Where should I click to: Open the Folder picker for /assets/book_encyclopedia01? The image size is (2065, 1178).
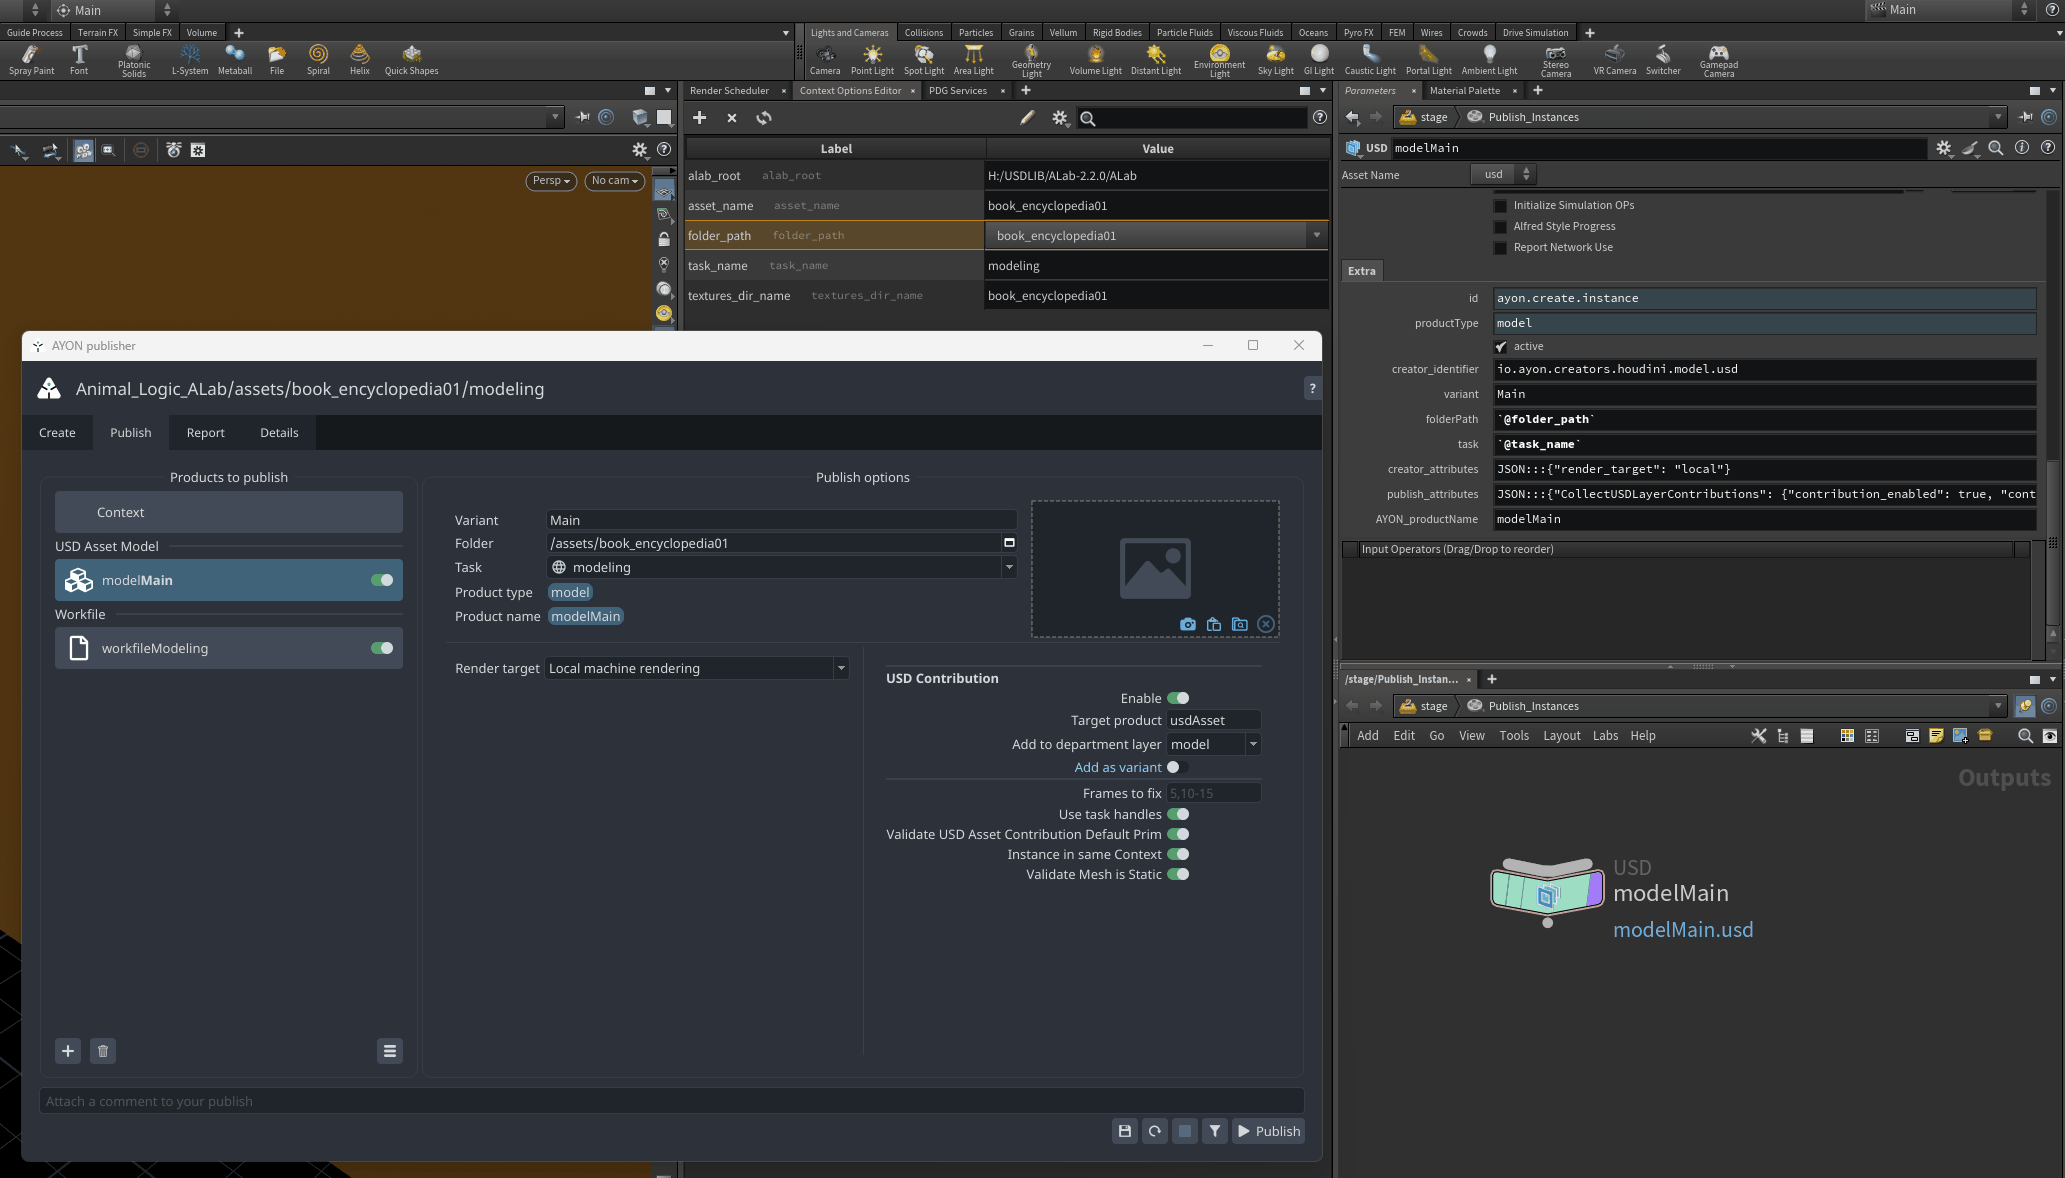(x=1009, y=543)
